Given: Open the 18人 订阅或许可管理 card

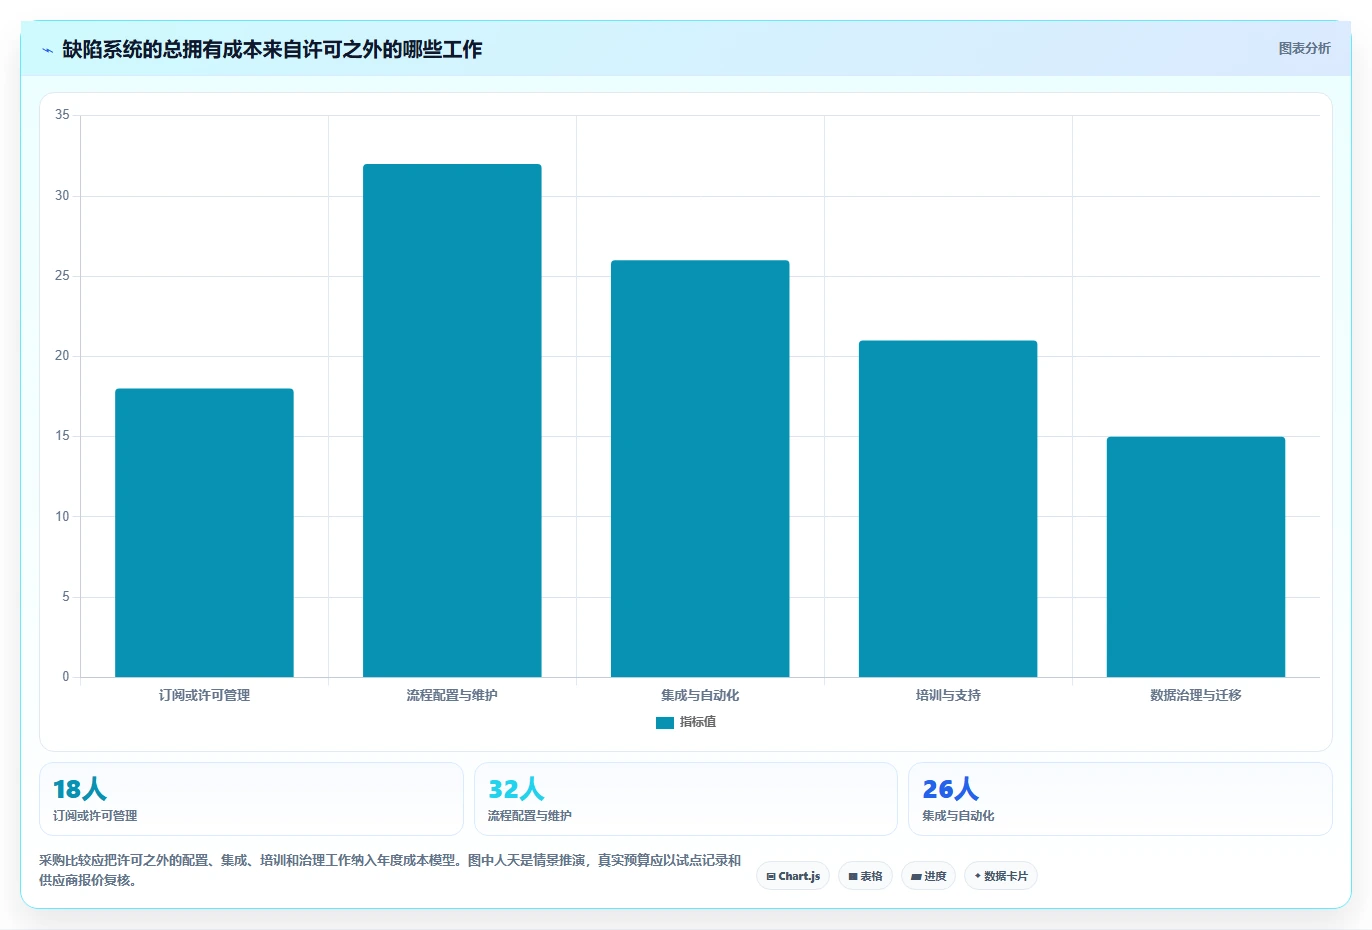Looking at the screenshot, I should coord(251,799).
